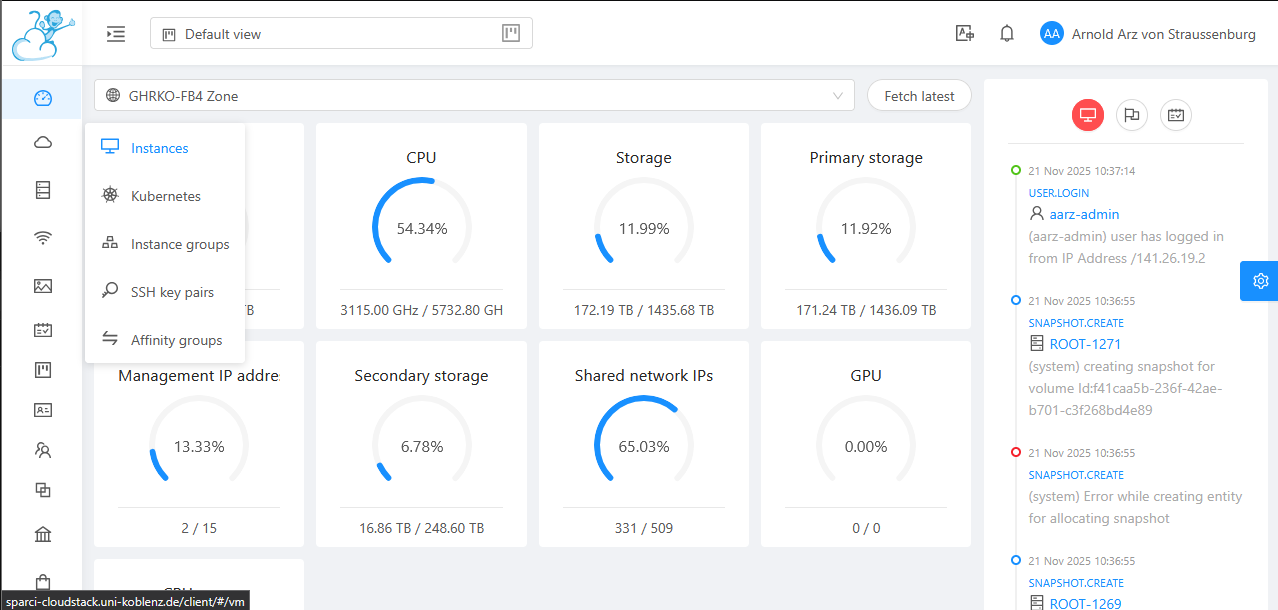Open the Images section icon
The height and width of the screenshot is (610, 1278).
pos(42,286)
